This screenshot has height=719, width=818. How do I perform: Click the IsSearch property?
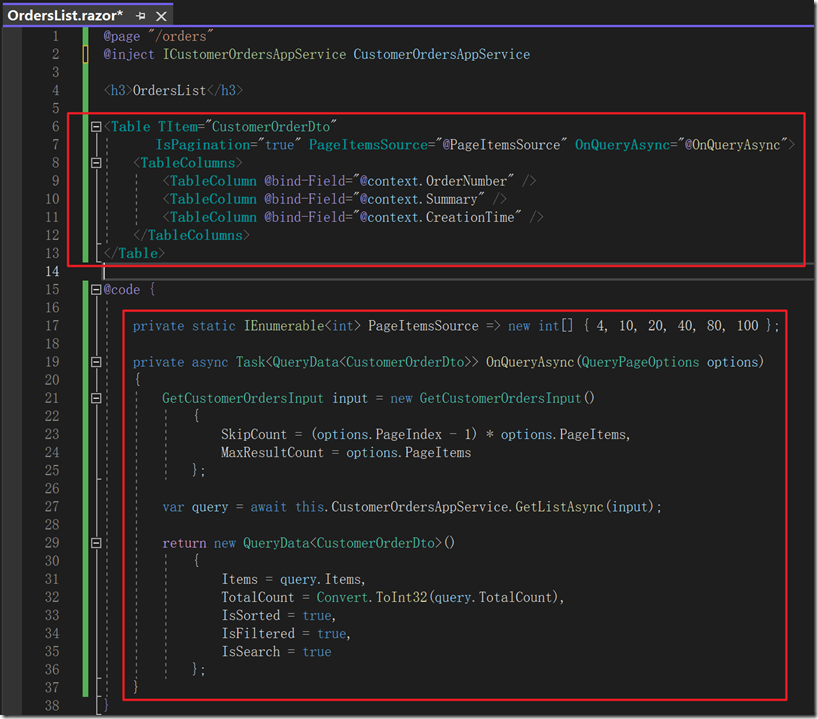coord(250,652)
